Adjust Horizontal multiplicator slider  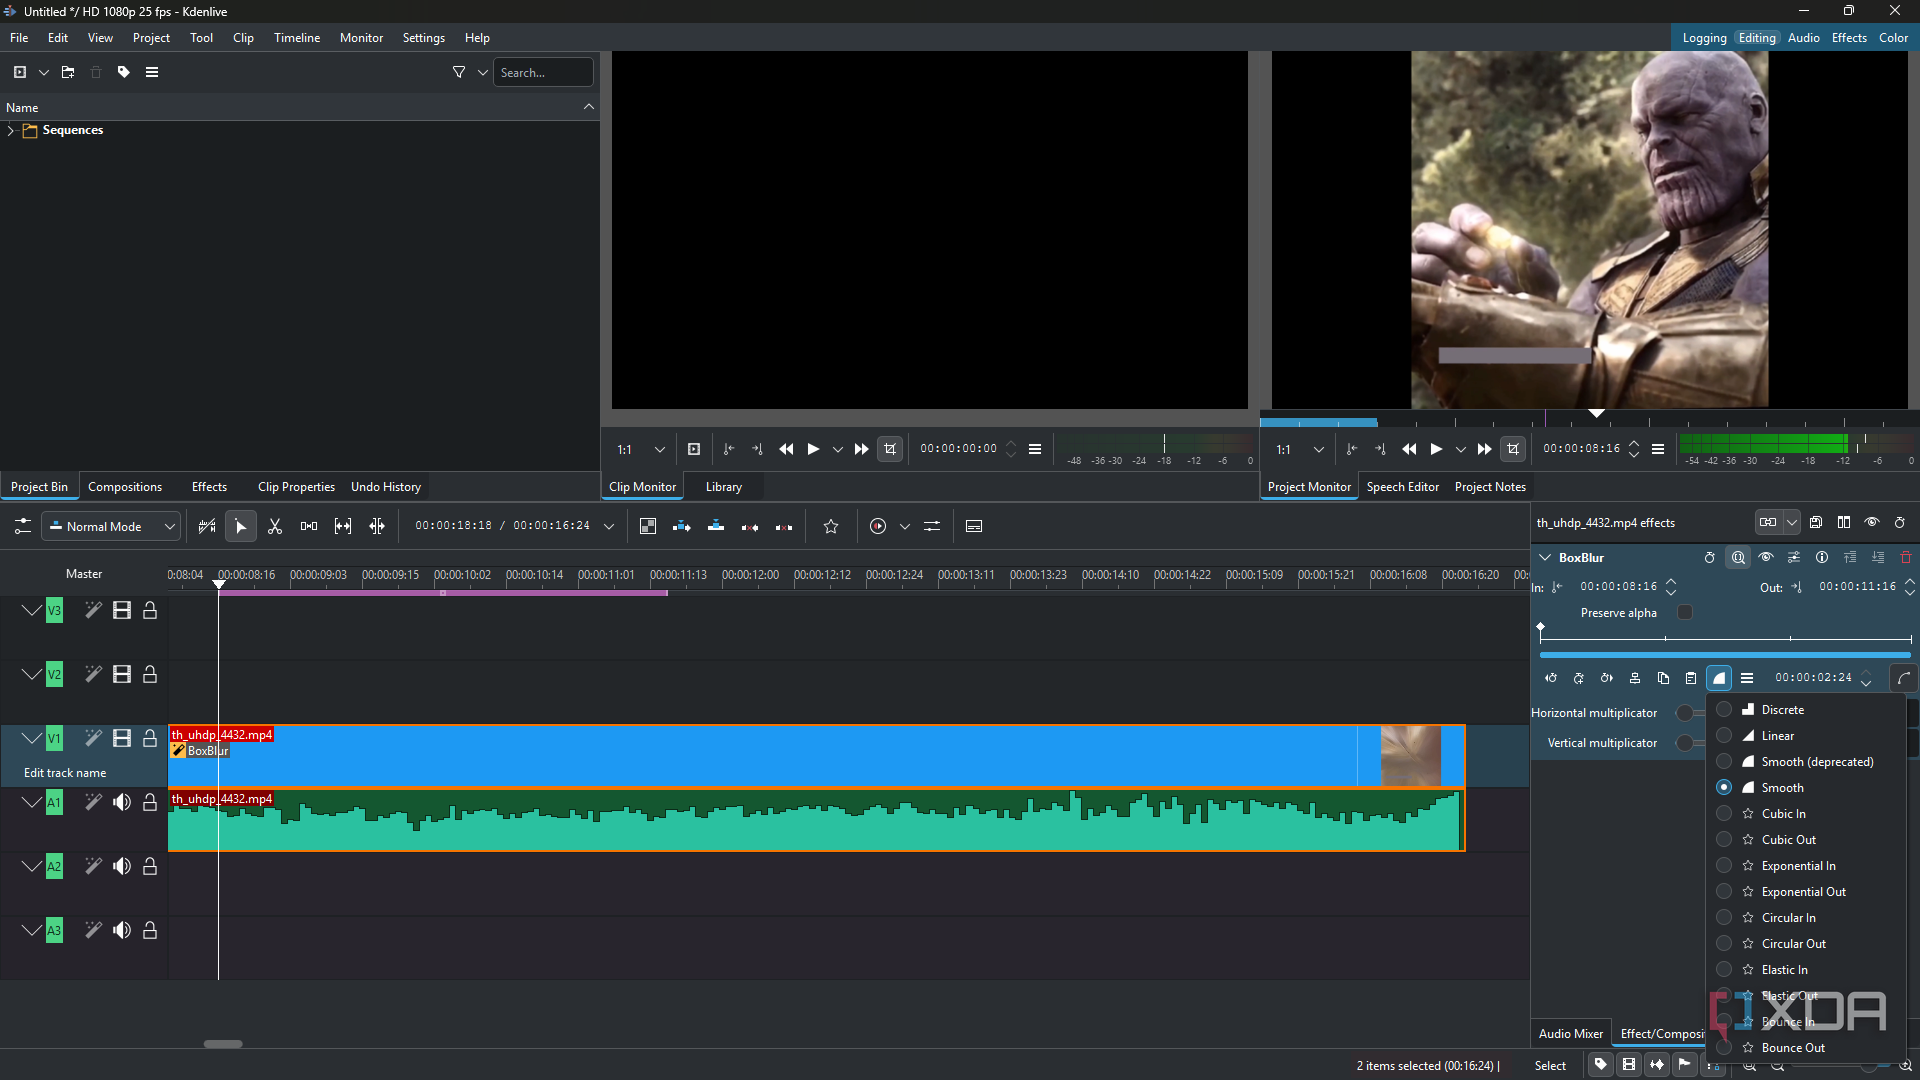point(1692,713)
